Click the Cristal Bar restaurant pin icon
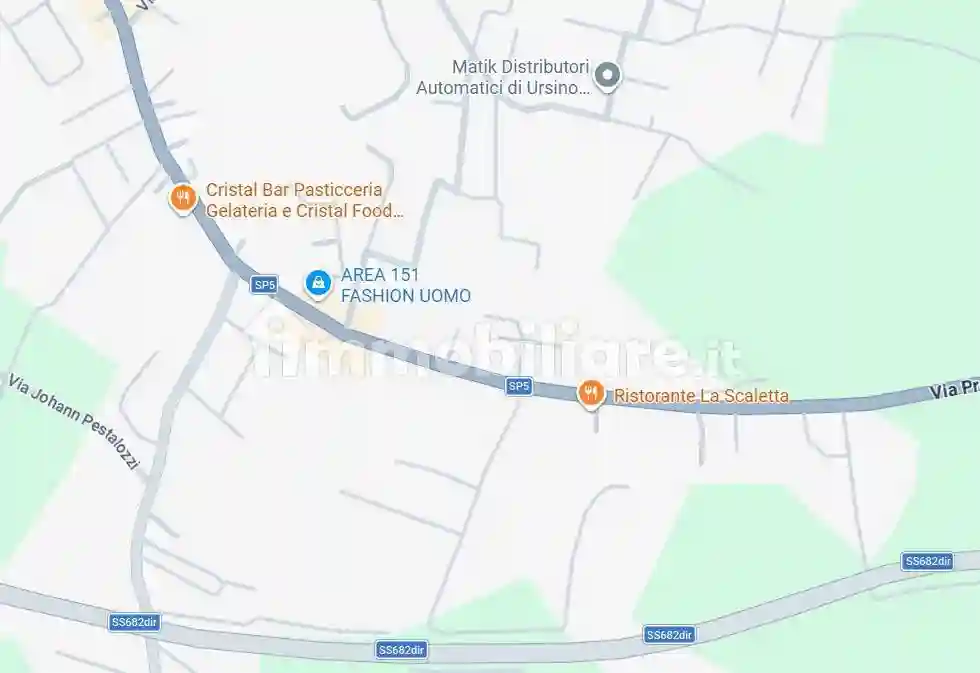 pyautogui.click(x=183, y=198)
